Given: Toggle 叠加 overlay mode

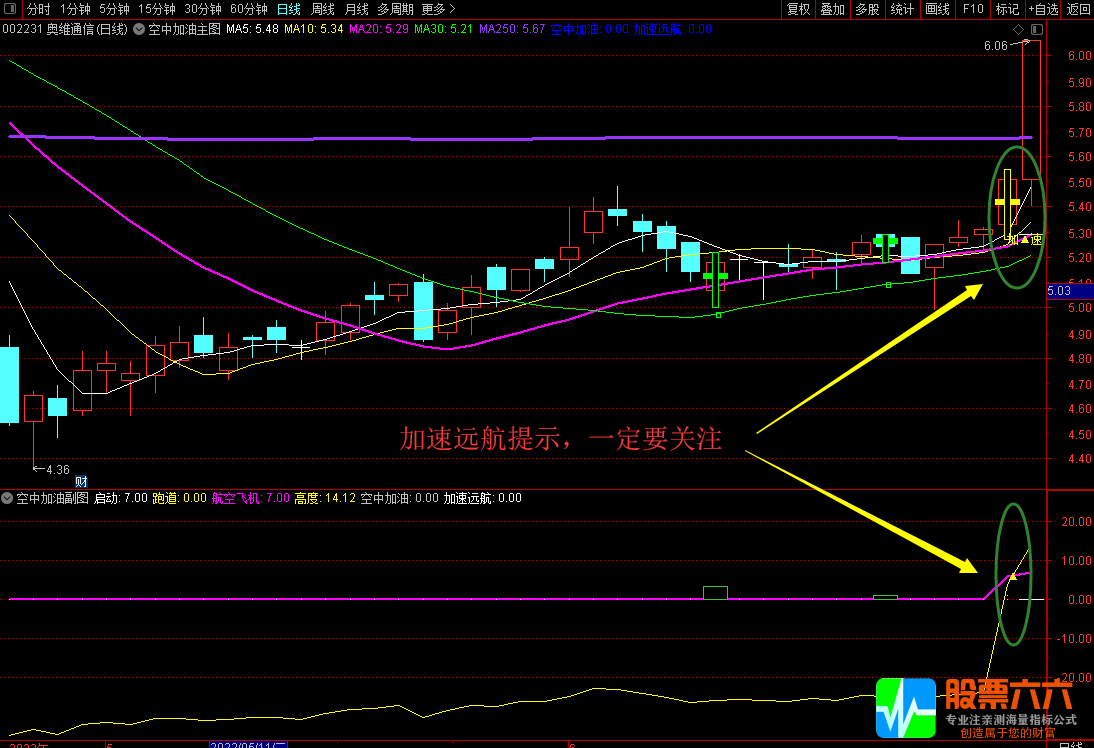Looking at the screenshot, I should (832, 9).
